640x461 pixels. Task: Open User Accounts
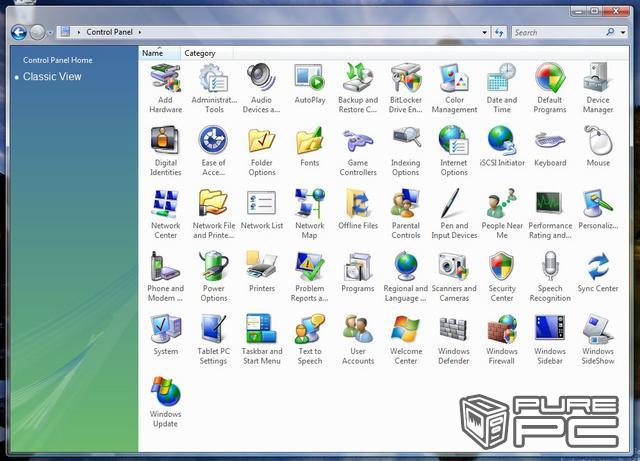358,340
